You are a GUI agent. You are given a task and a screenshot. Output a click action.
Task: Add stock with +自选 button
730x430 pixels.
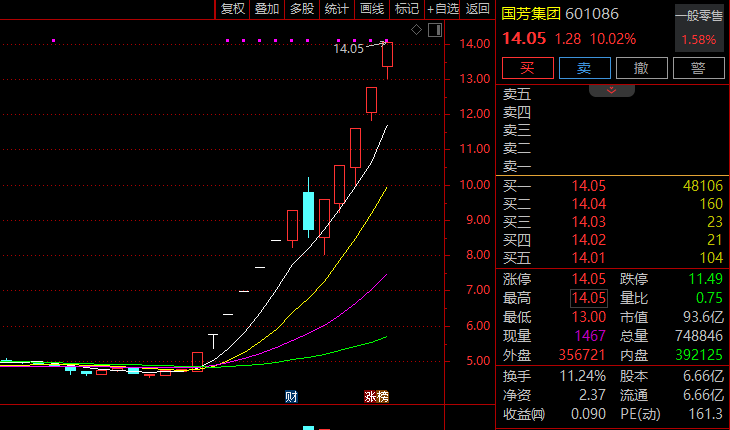coord(442,9)
